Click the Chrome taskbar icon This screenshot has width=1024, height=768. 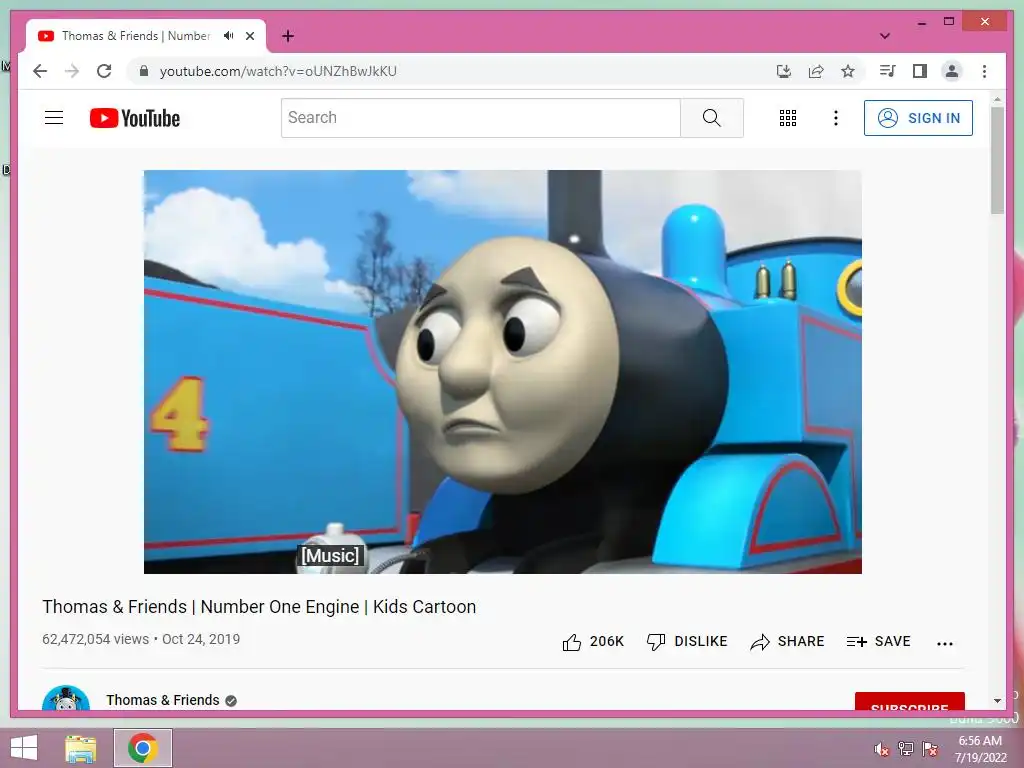pos(143,748)
